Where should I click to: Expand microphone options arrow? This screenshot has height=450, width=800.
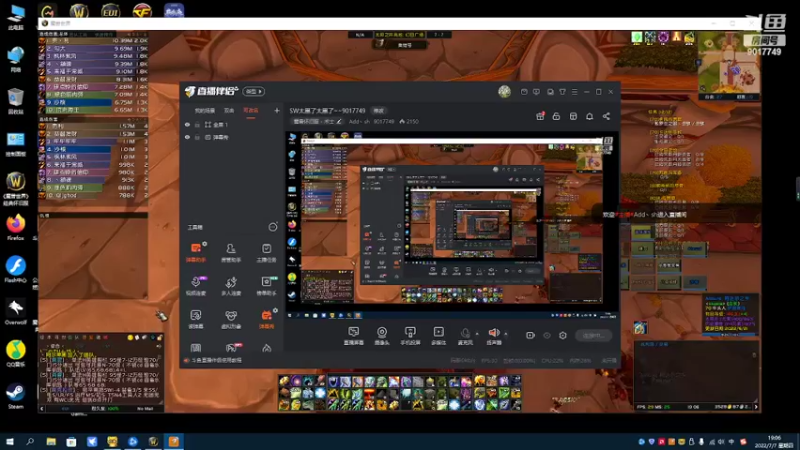477,334
